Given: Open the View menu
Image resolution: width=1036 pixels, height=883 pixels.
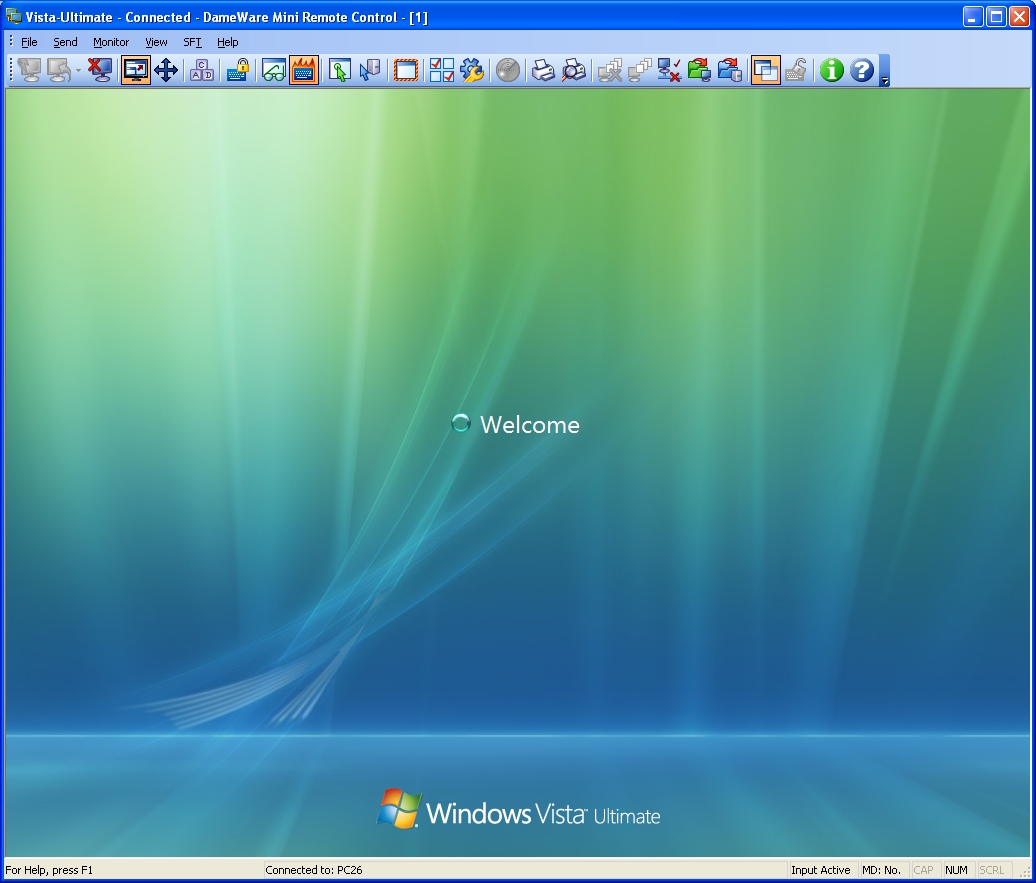Looking at the screenshot, I should [x=157, y=42].
